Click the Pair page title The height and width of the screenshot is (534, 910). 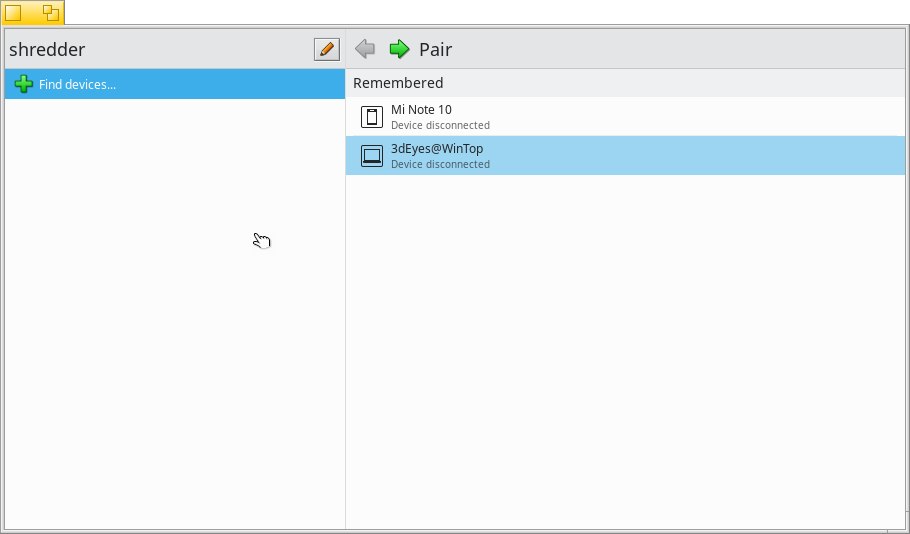(435, 49)
